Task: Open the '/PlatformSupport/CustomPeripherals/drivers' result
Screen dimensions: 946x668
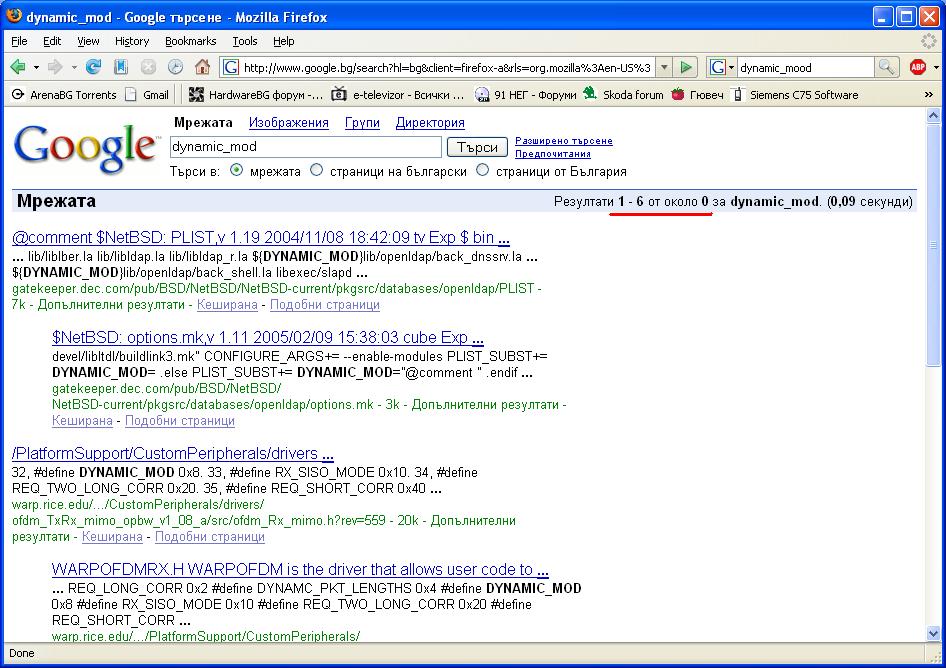Action: click(x=173, y=453)
